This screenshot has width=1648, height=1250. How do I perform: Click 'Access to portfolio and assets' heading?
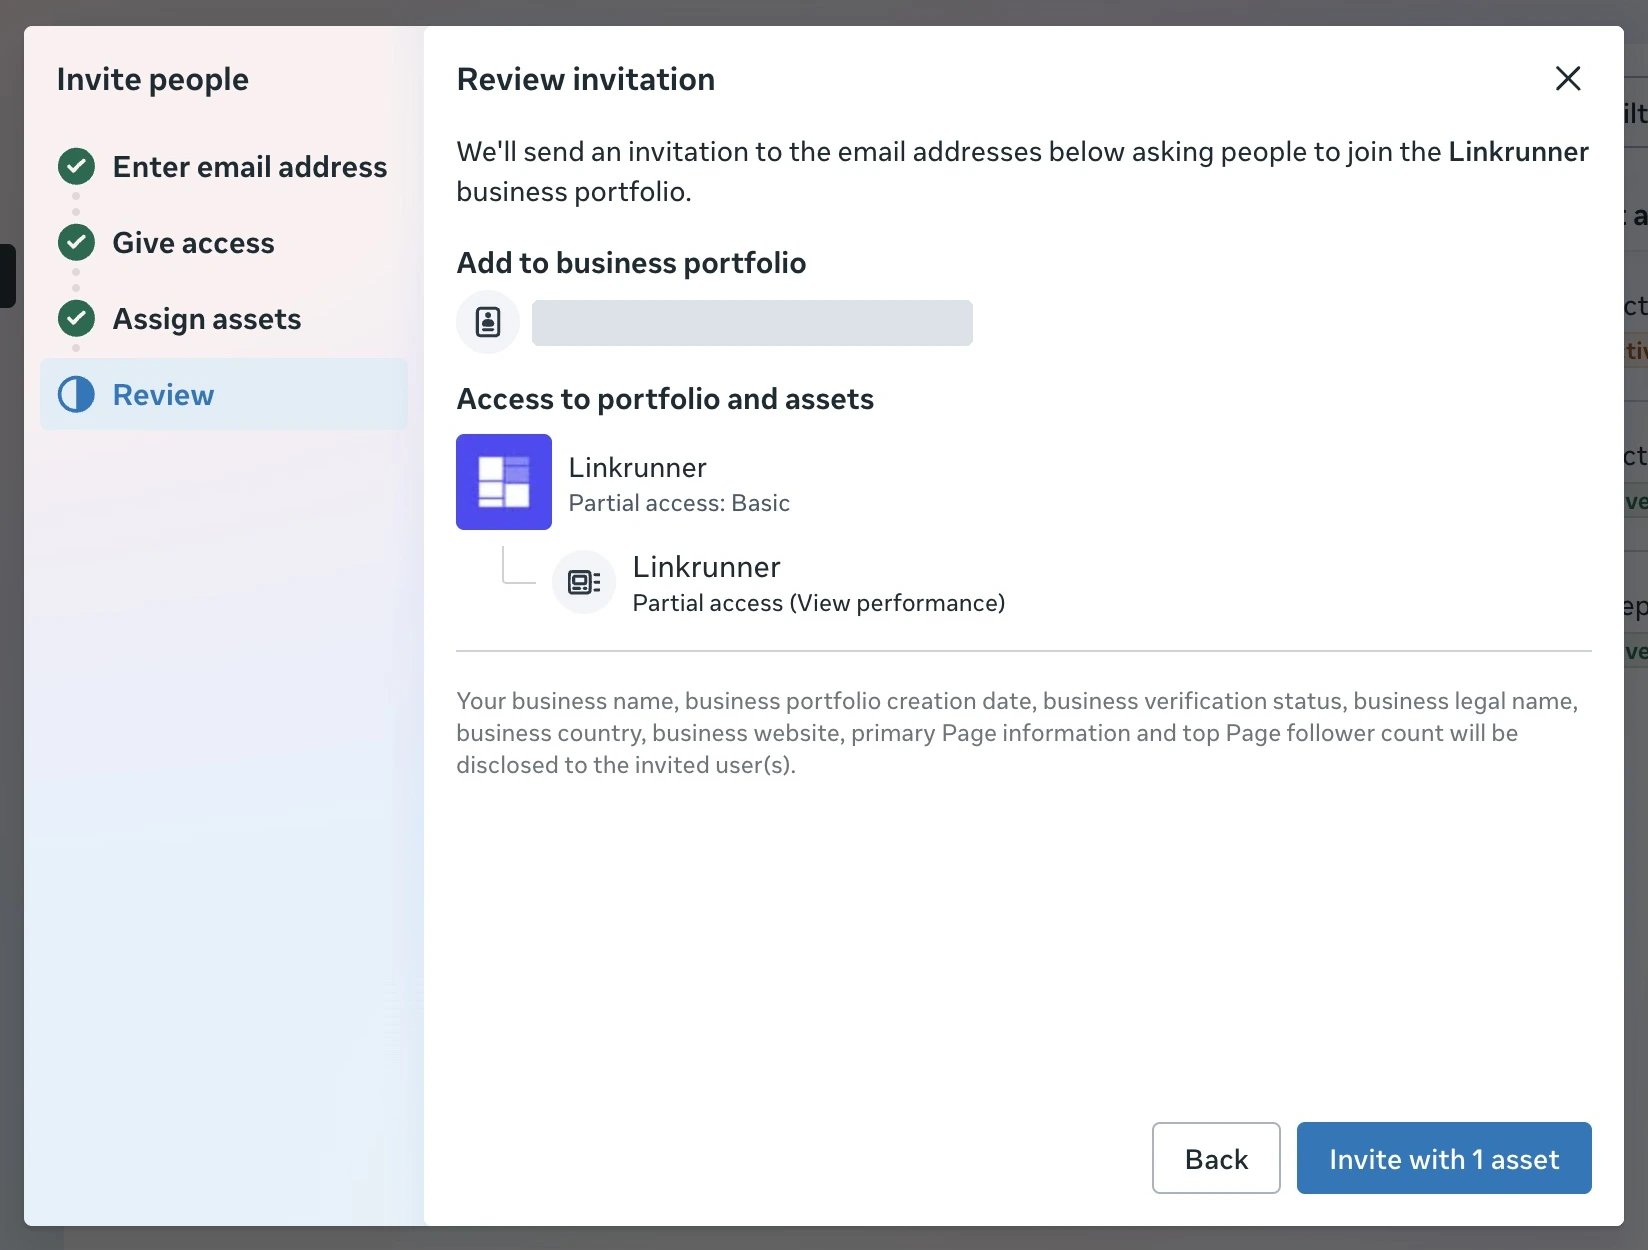[665, 399]
